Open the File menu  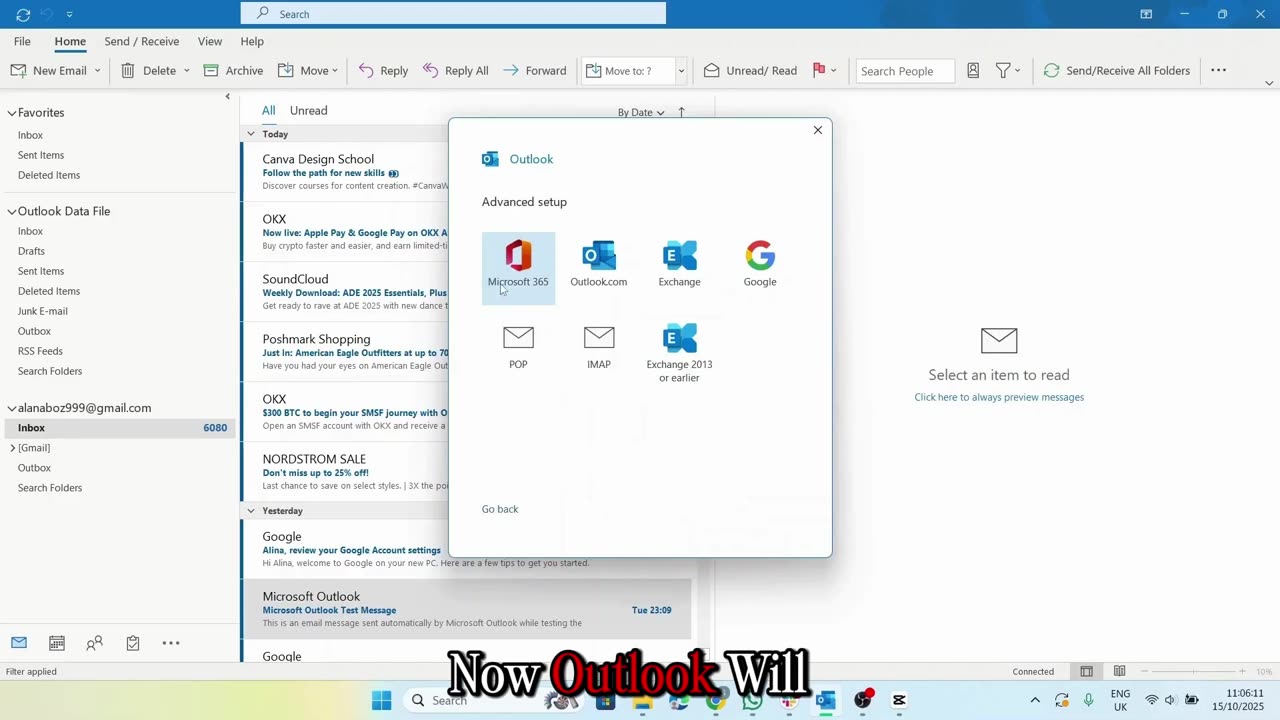point(22,41)
